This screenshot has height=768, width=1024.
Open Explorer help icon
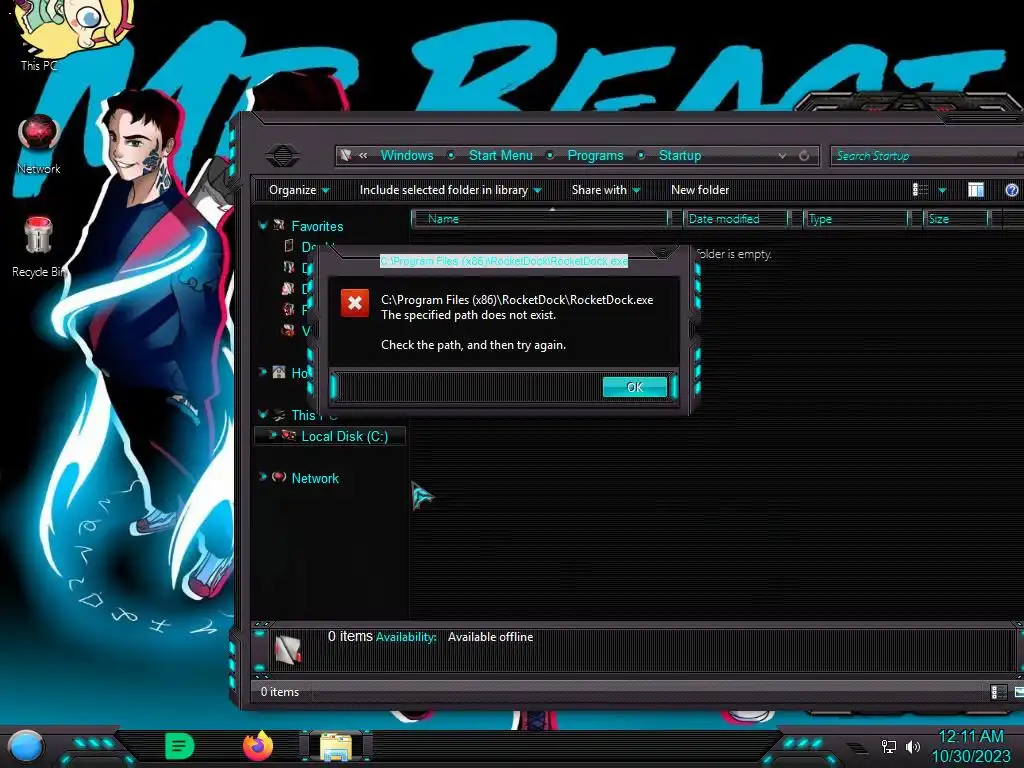pos(1012,190)
